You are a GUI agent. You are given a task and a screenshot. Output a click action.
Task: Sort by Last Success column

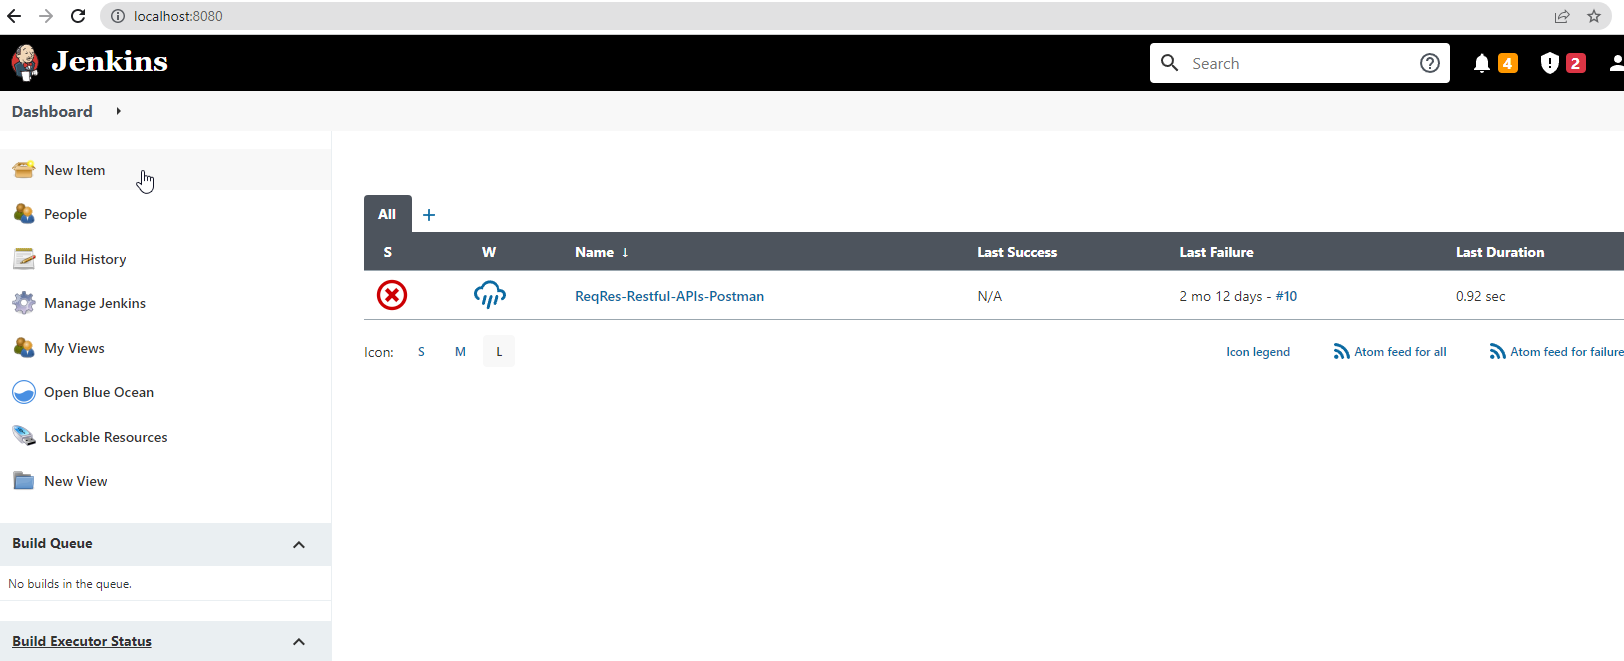1017,252
